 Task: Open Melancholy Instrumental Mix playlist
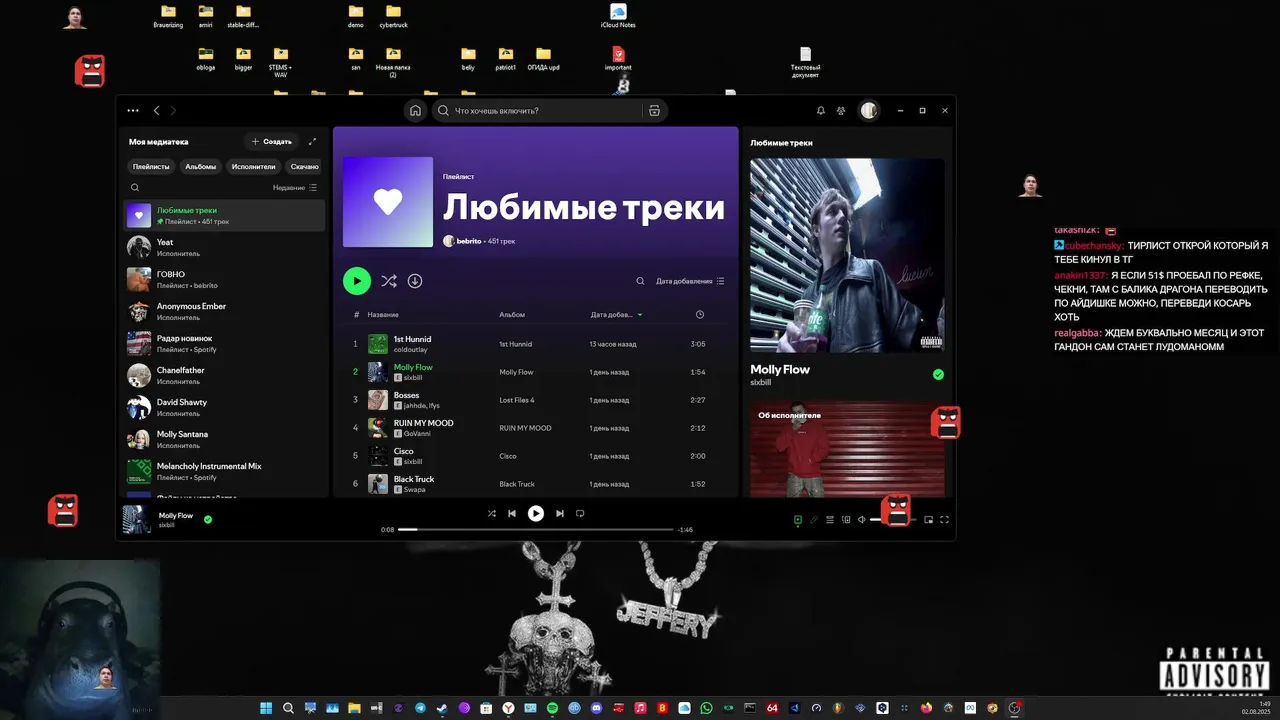[x=225, y=471]
